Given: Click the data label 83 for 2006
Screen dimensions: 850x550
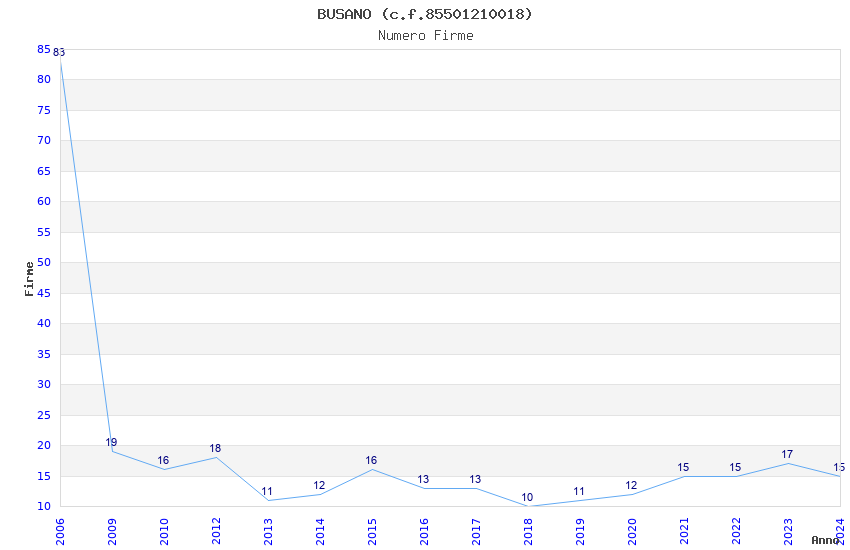Looking at the screenshot, I should pyautogui.click(x=59, y=53).
